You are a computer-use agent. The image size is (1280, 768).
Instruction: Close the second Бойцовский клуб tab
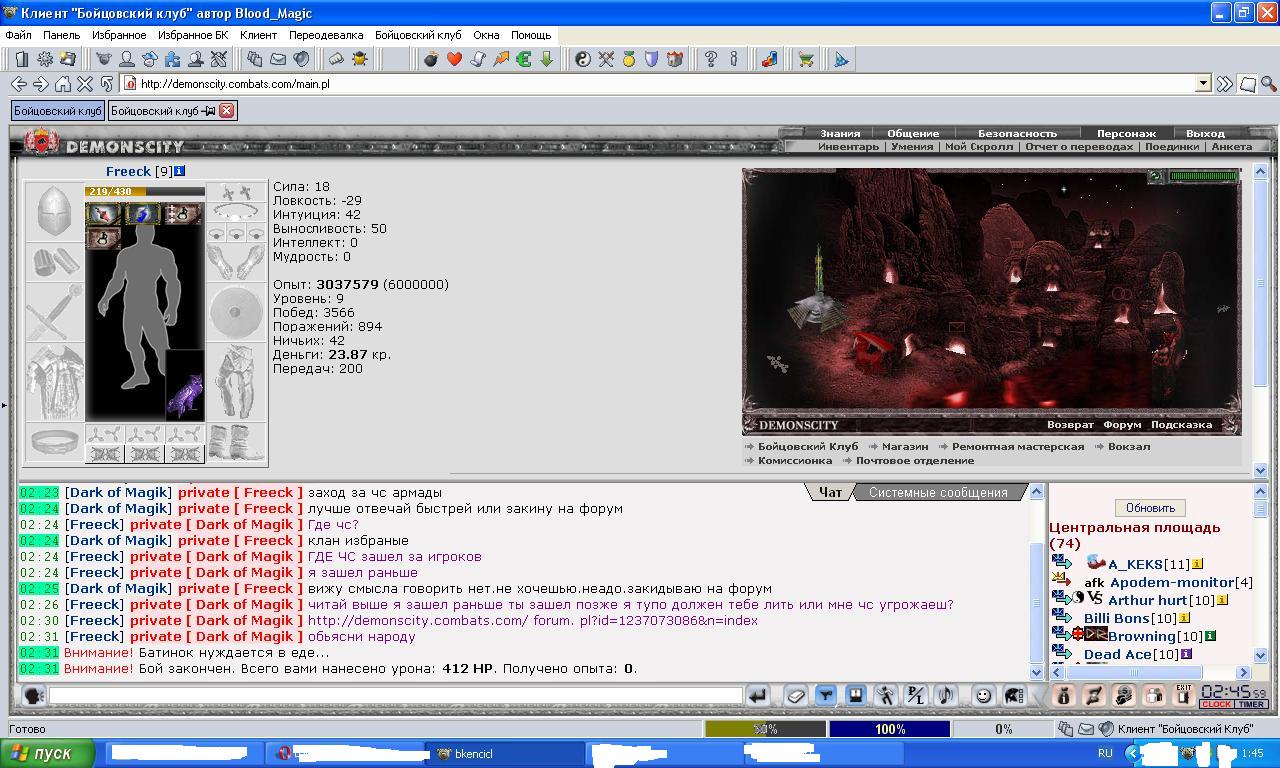pyautogui.click(x=226, y=110)
